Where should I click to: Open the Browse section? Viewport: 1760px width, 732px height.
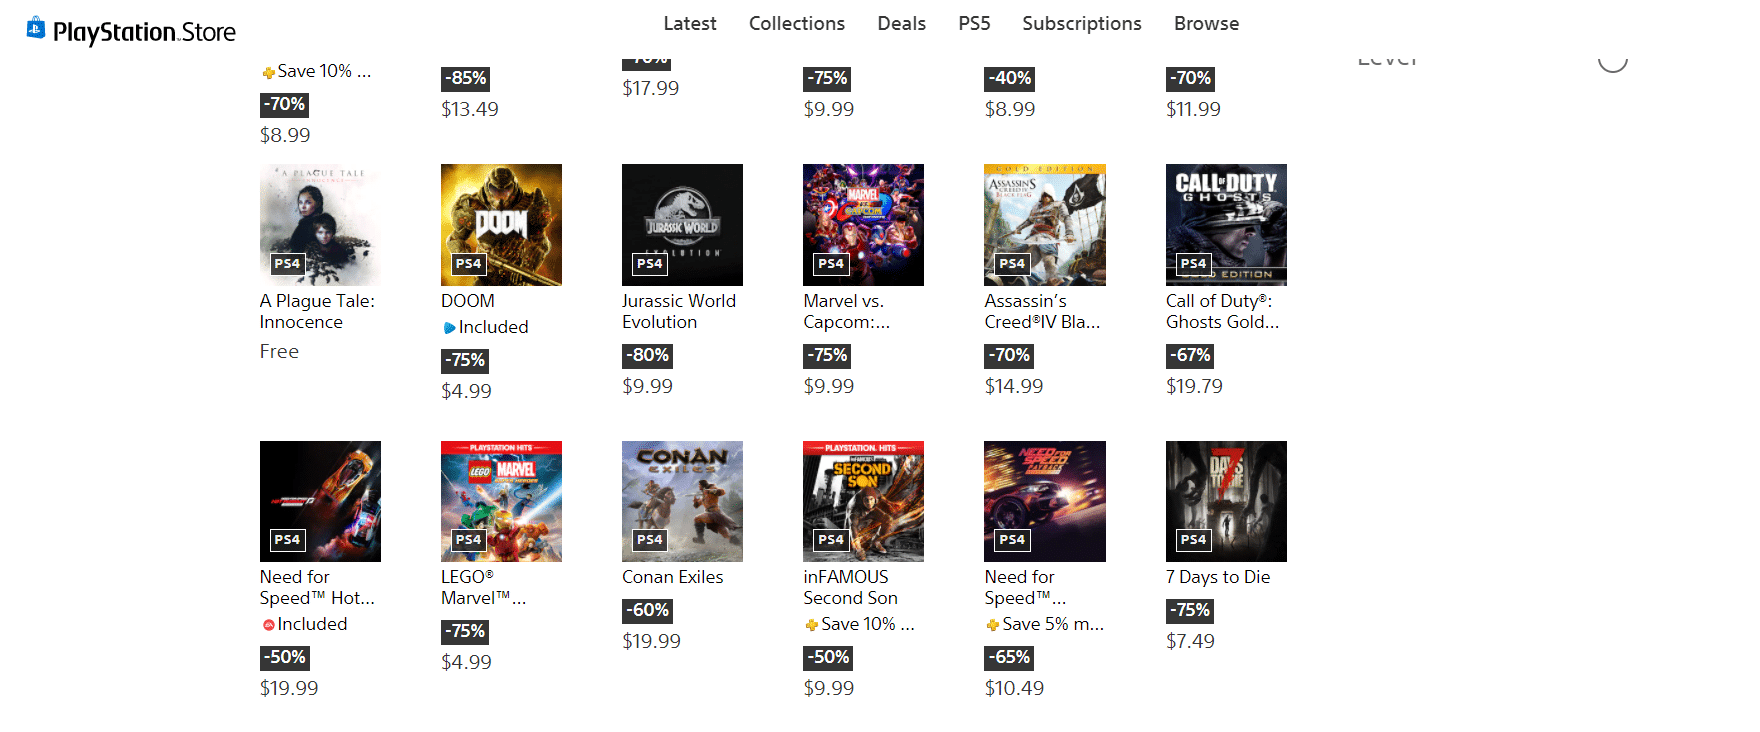pos(1206,23)
